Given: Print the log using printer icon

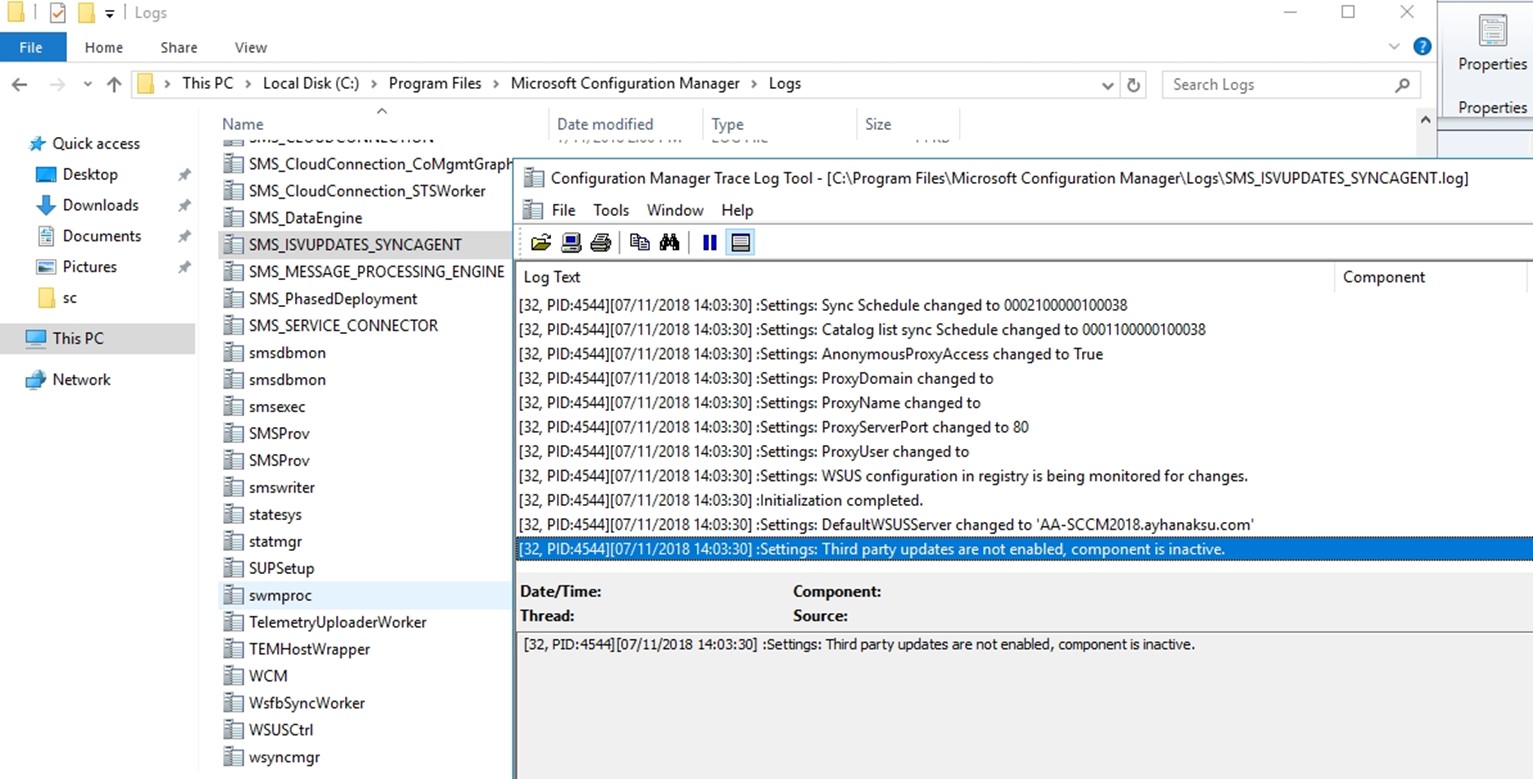Looking at the screenshot, I should click(600, 242).
